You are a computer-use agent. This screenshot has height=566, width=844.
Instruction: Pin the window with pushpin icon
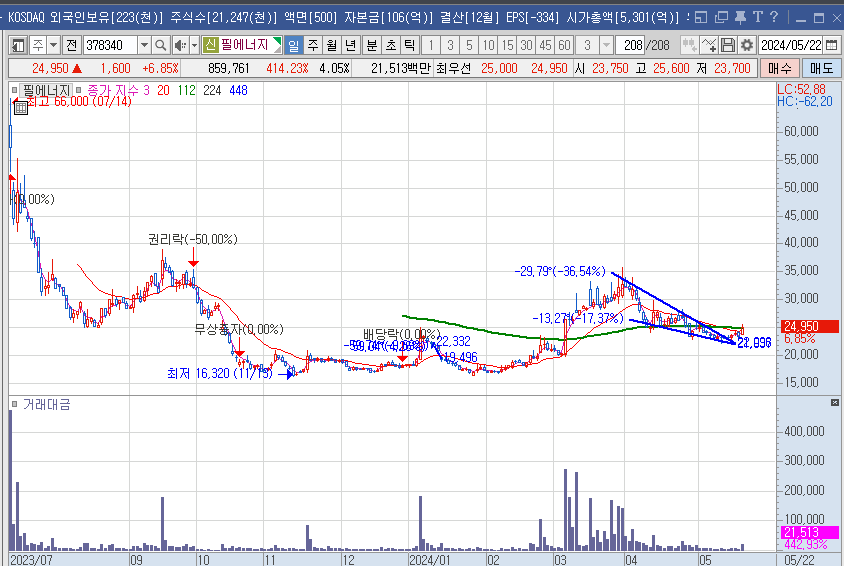pos(741,17)
